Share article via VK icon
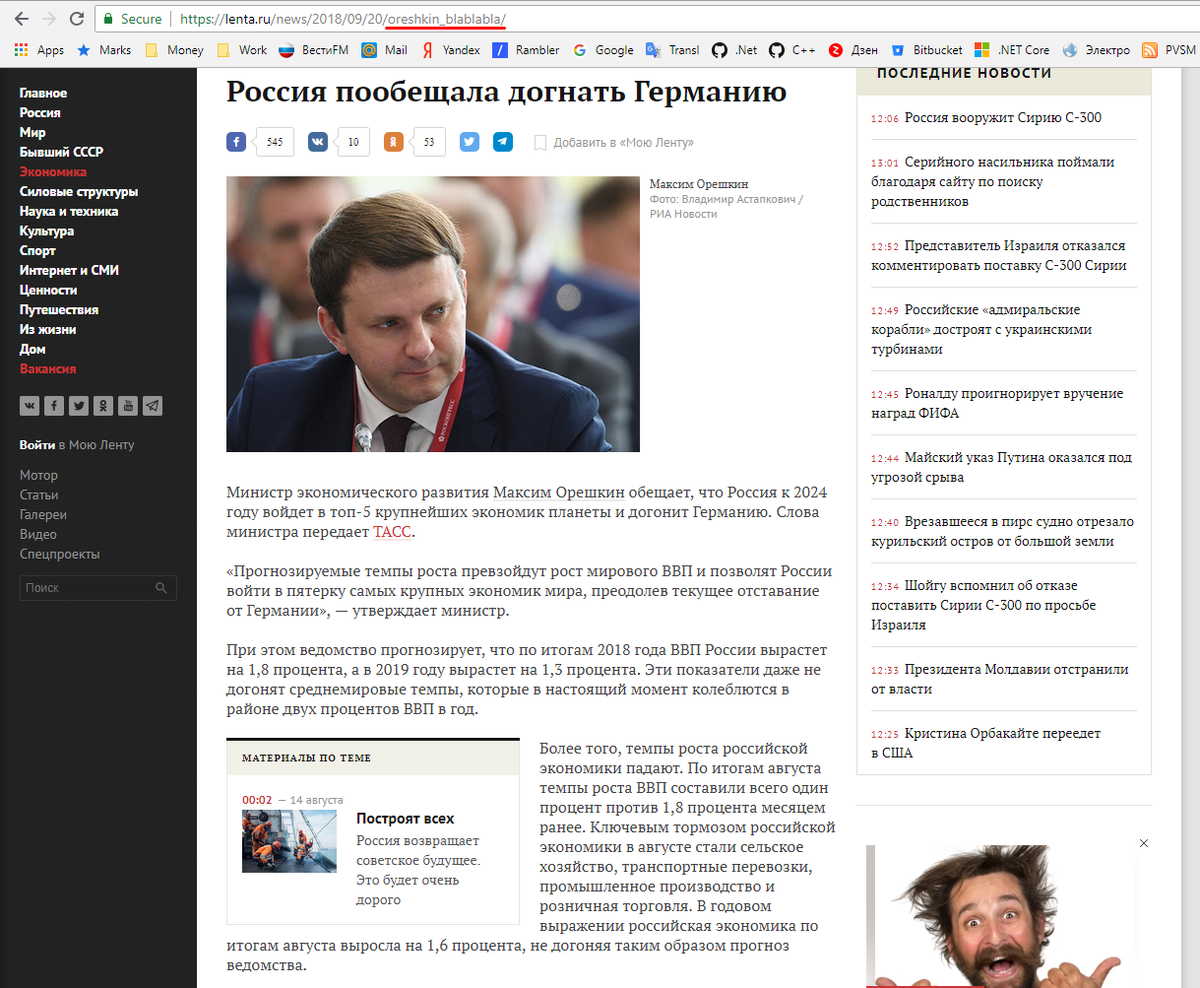Image resolution: width=1200 pixels, height=988 pixels. pos(317,142)
